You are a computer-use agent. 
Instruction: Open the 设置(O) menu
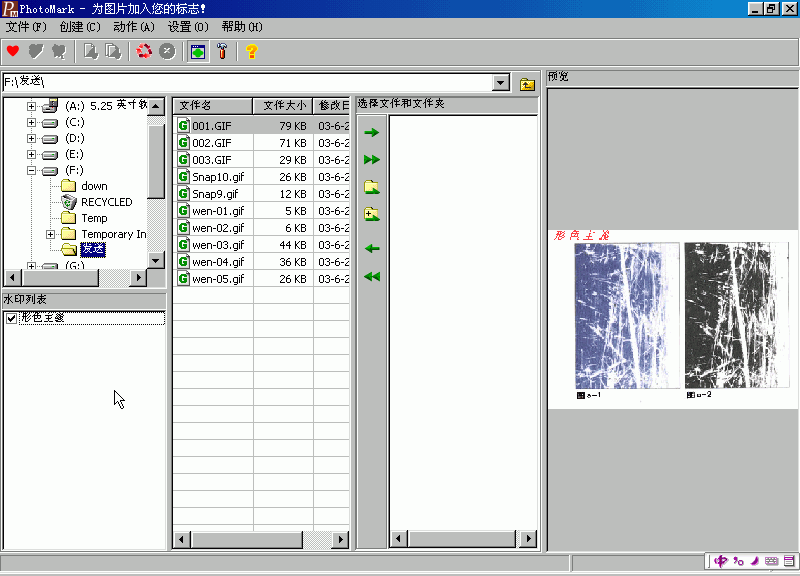(188, 27)
